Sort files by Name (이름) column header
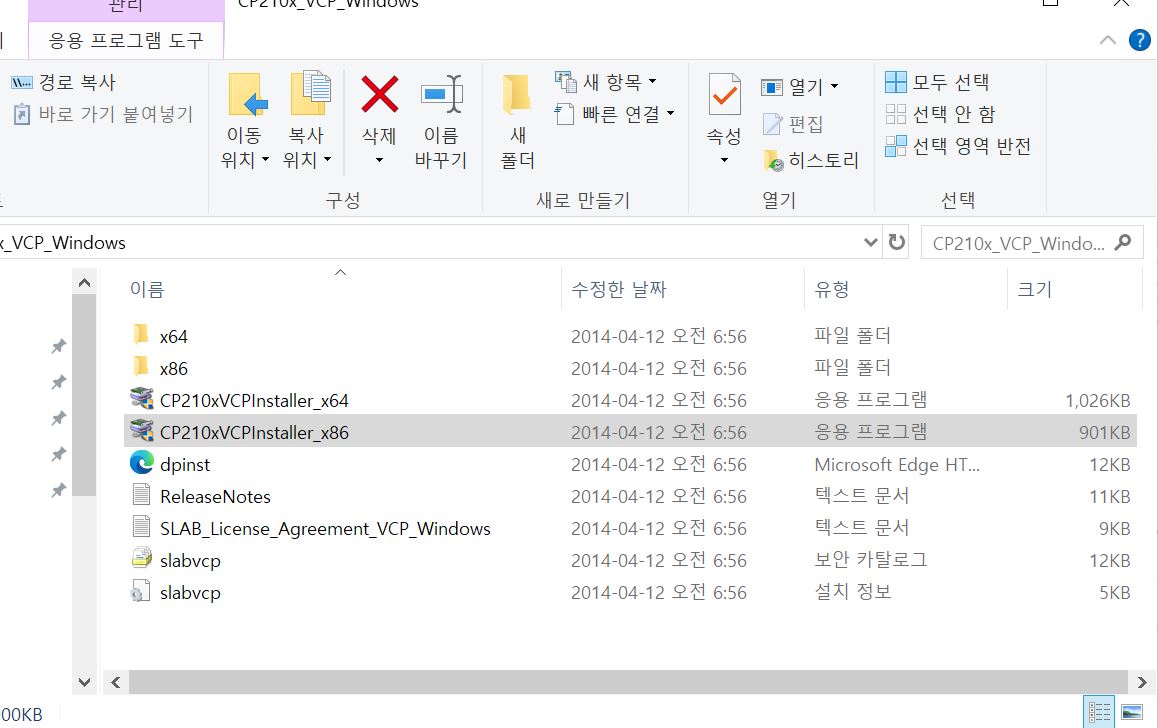The height and width of the screenshot is (728, 1158). pyautogui.click(x=147, y=290)
